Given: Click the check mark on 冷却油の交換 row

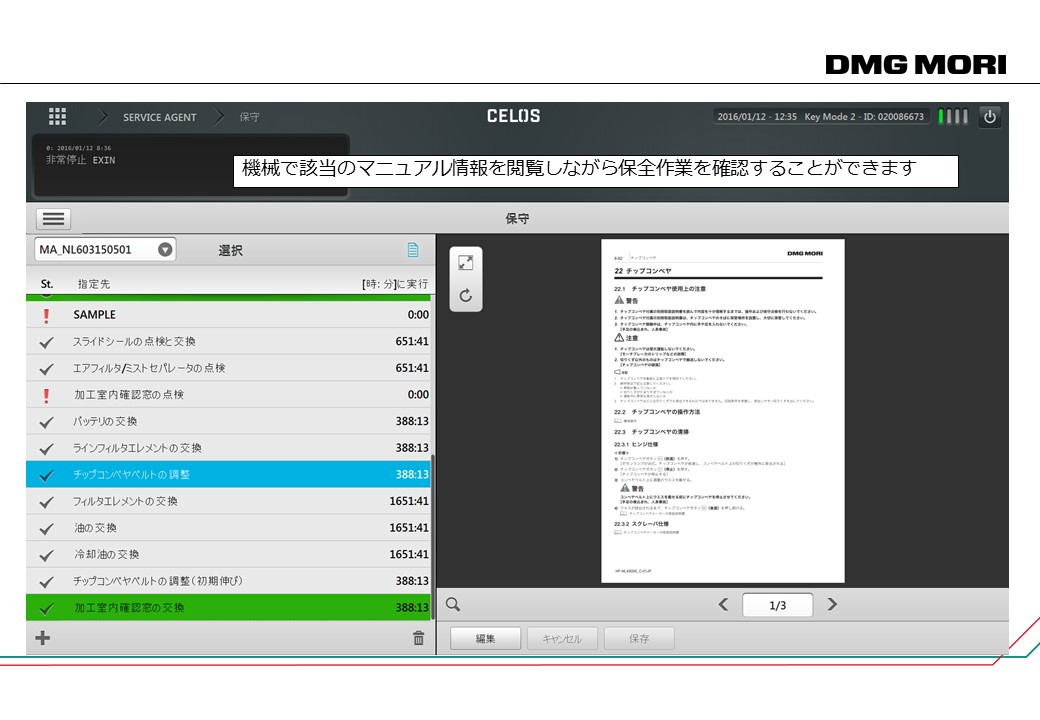Looking at the screenshot, I should pos(46,555).
